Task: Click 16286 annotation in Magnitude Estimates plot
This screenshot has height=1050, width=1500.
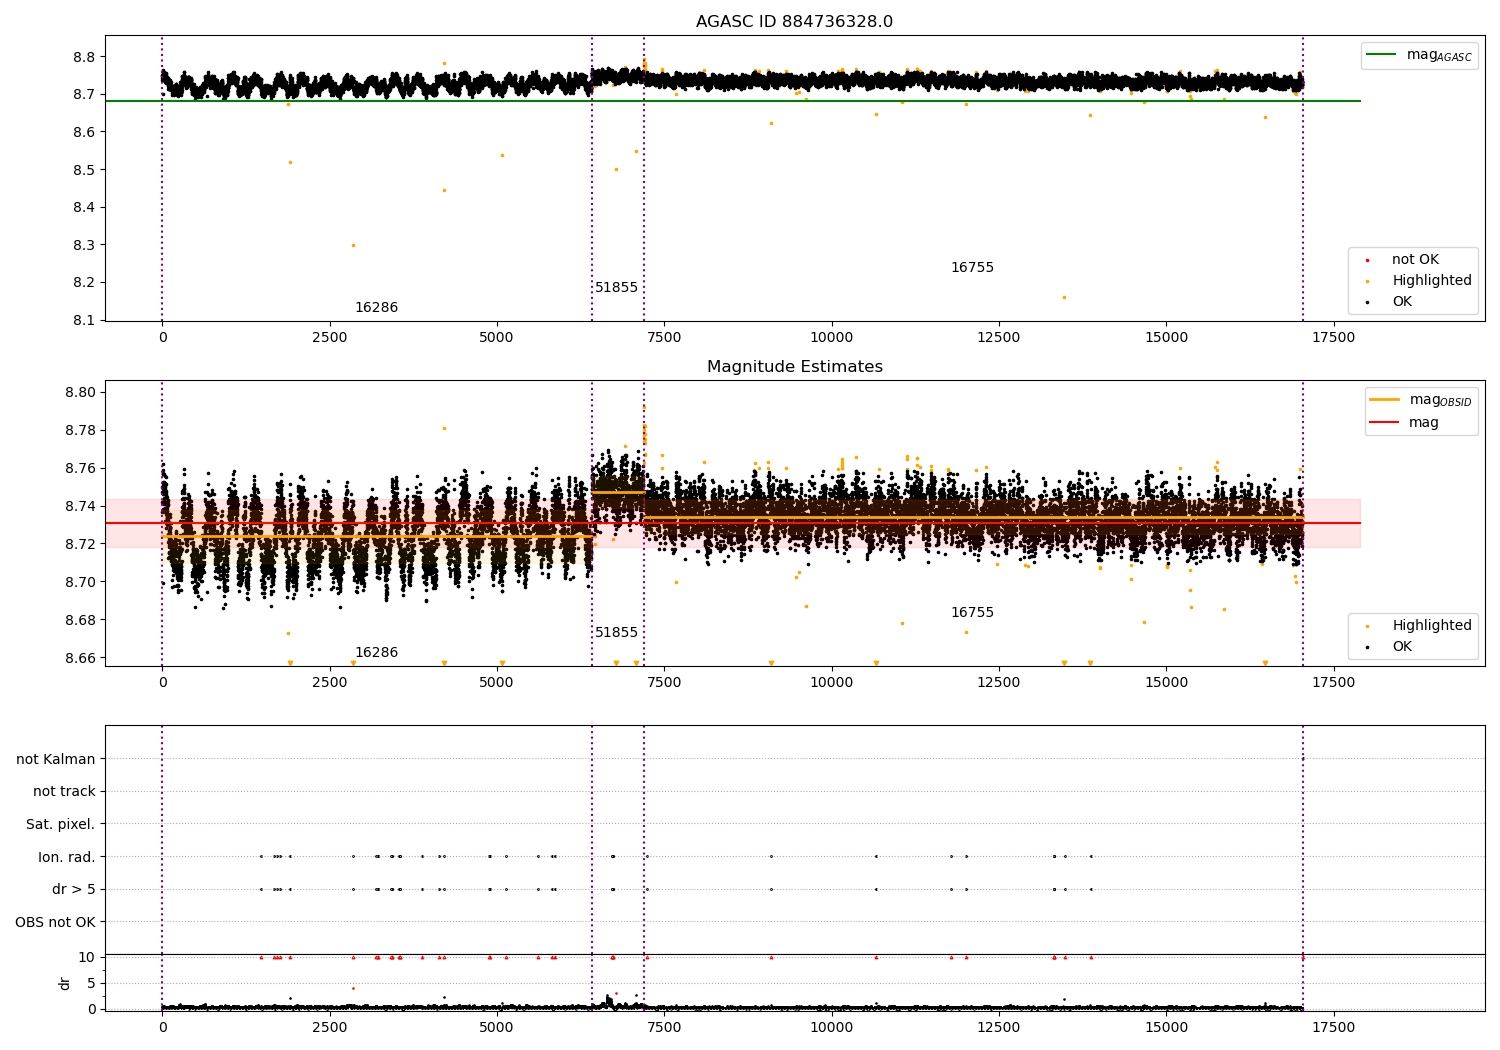Action: tap(376, 653)
